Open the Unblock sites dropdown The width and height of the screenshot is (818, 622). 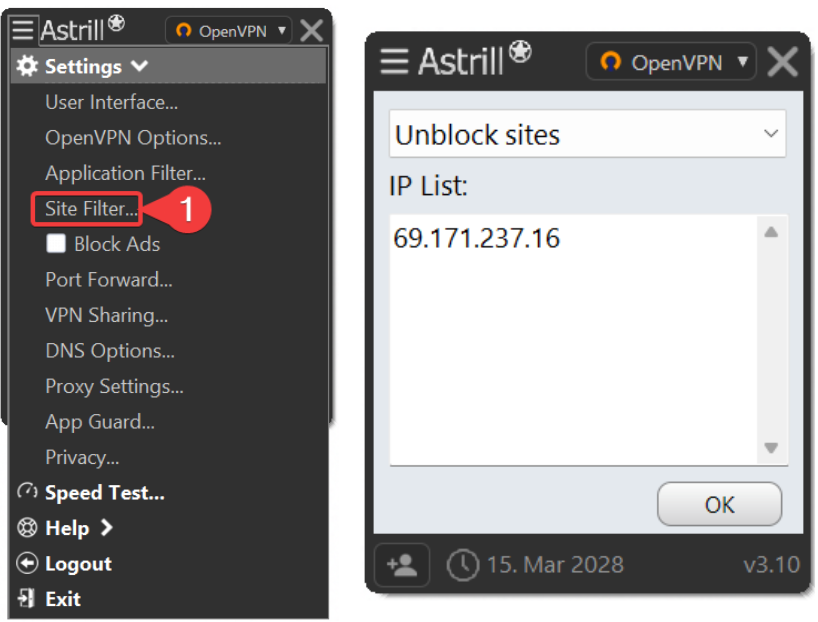(x=587, y=134)
